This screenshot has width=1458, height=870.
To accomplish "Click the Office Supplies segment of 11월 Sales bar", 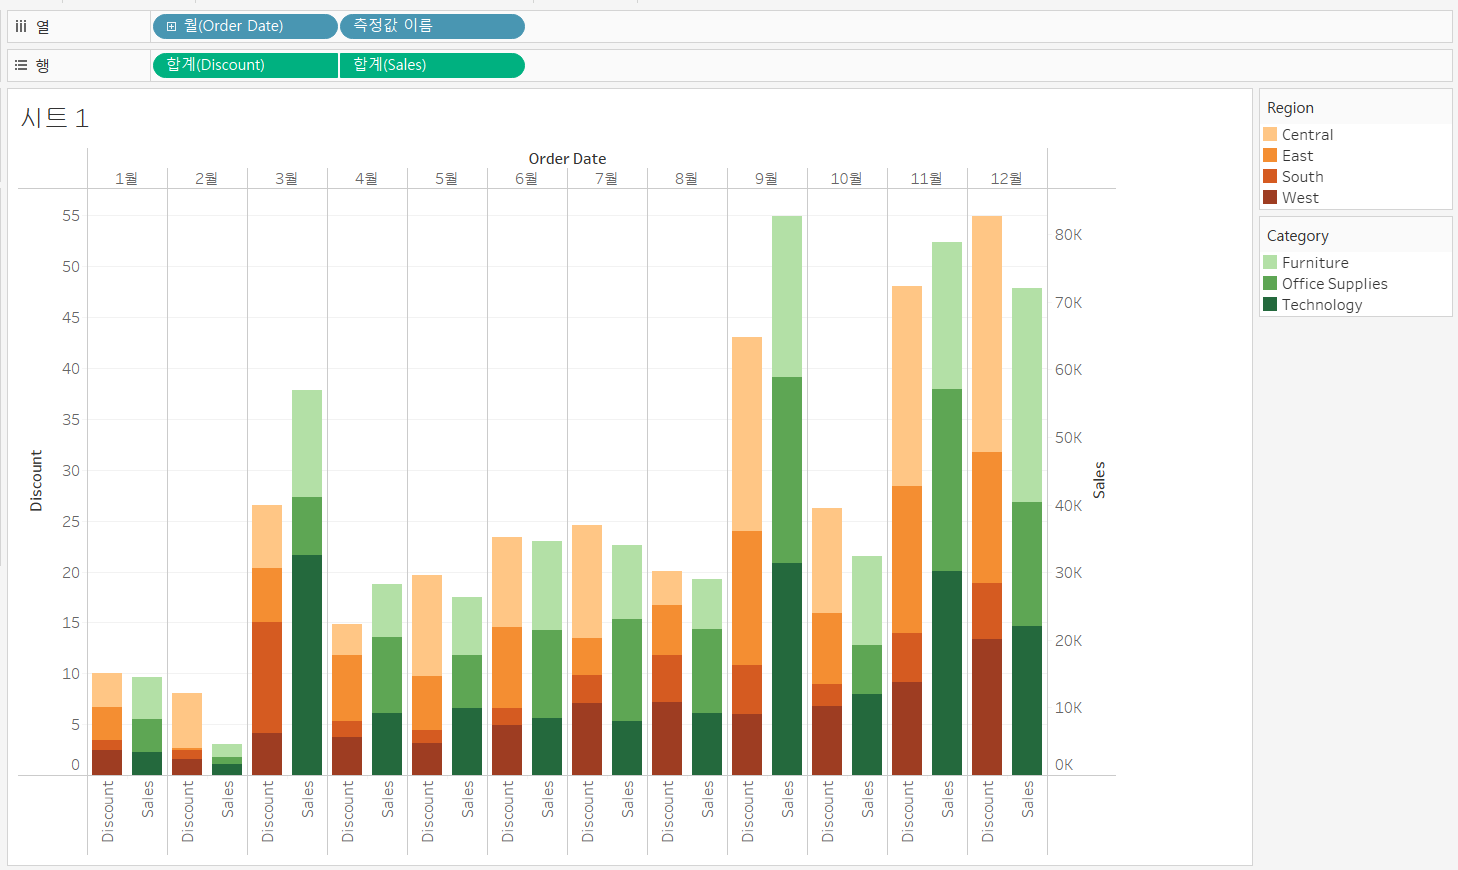I will [x=947, y=480].
